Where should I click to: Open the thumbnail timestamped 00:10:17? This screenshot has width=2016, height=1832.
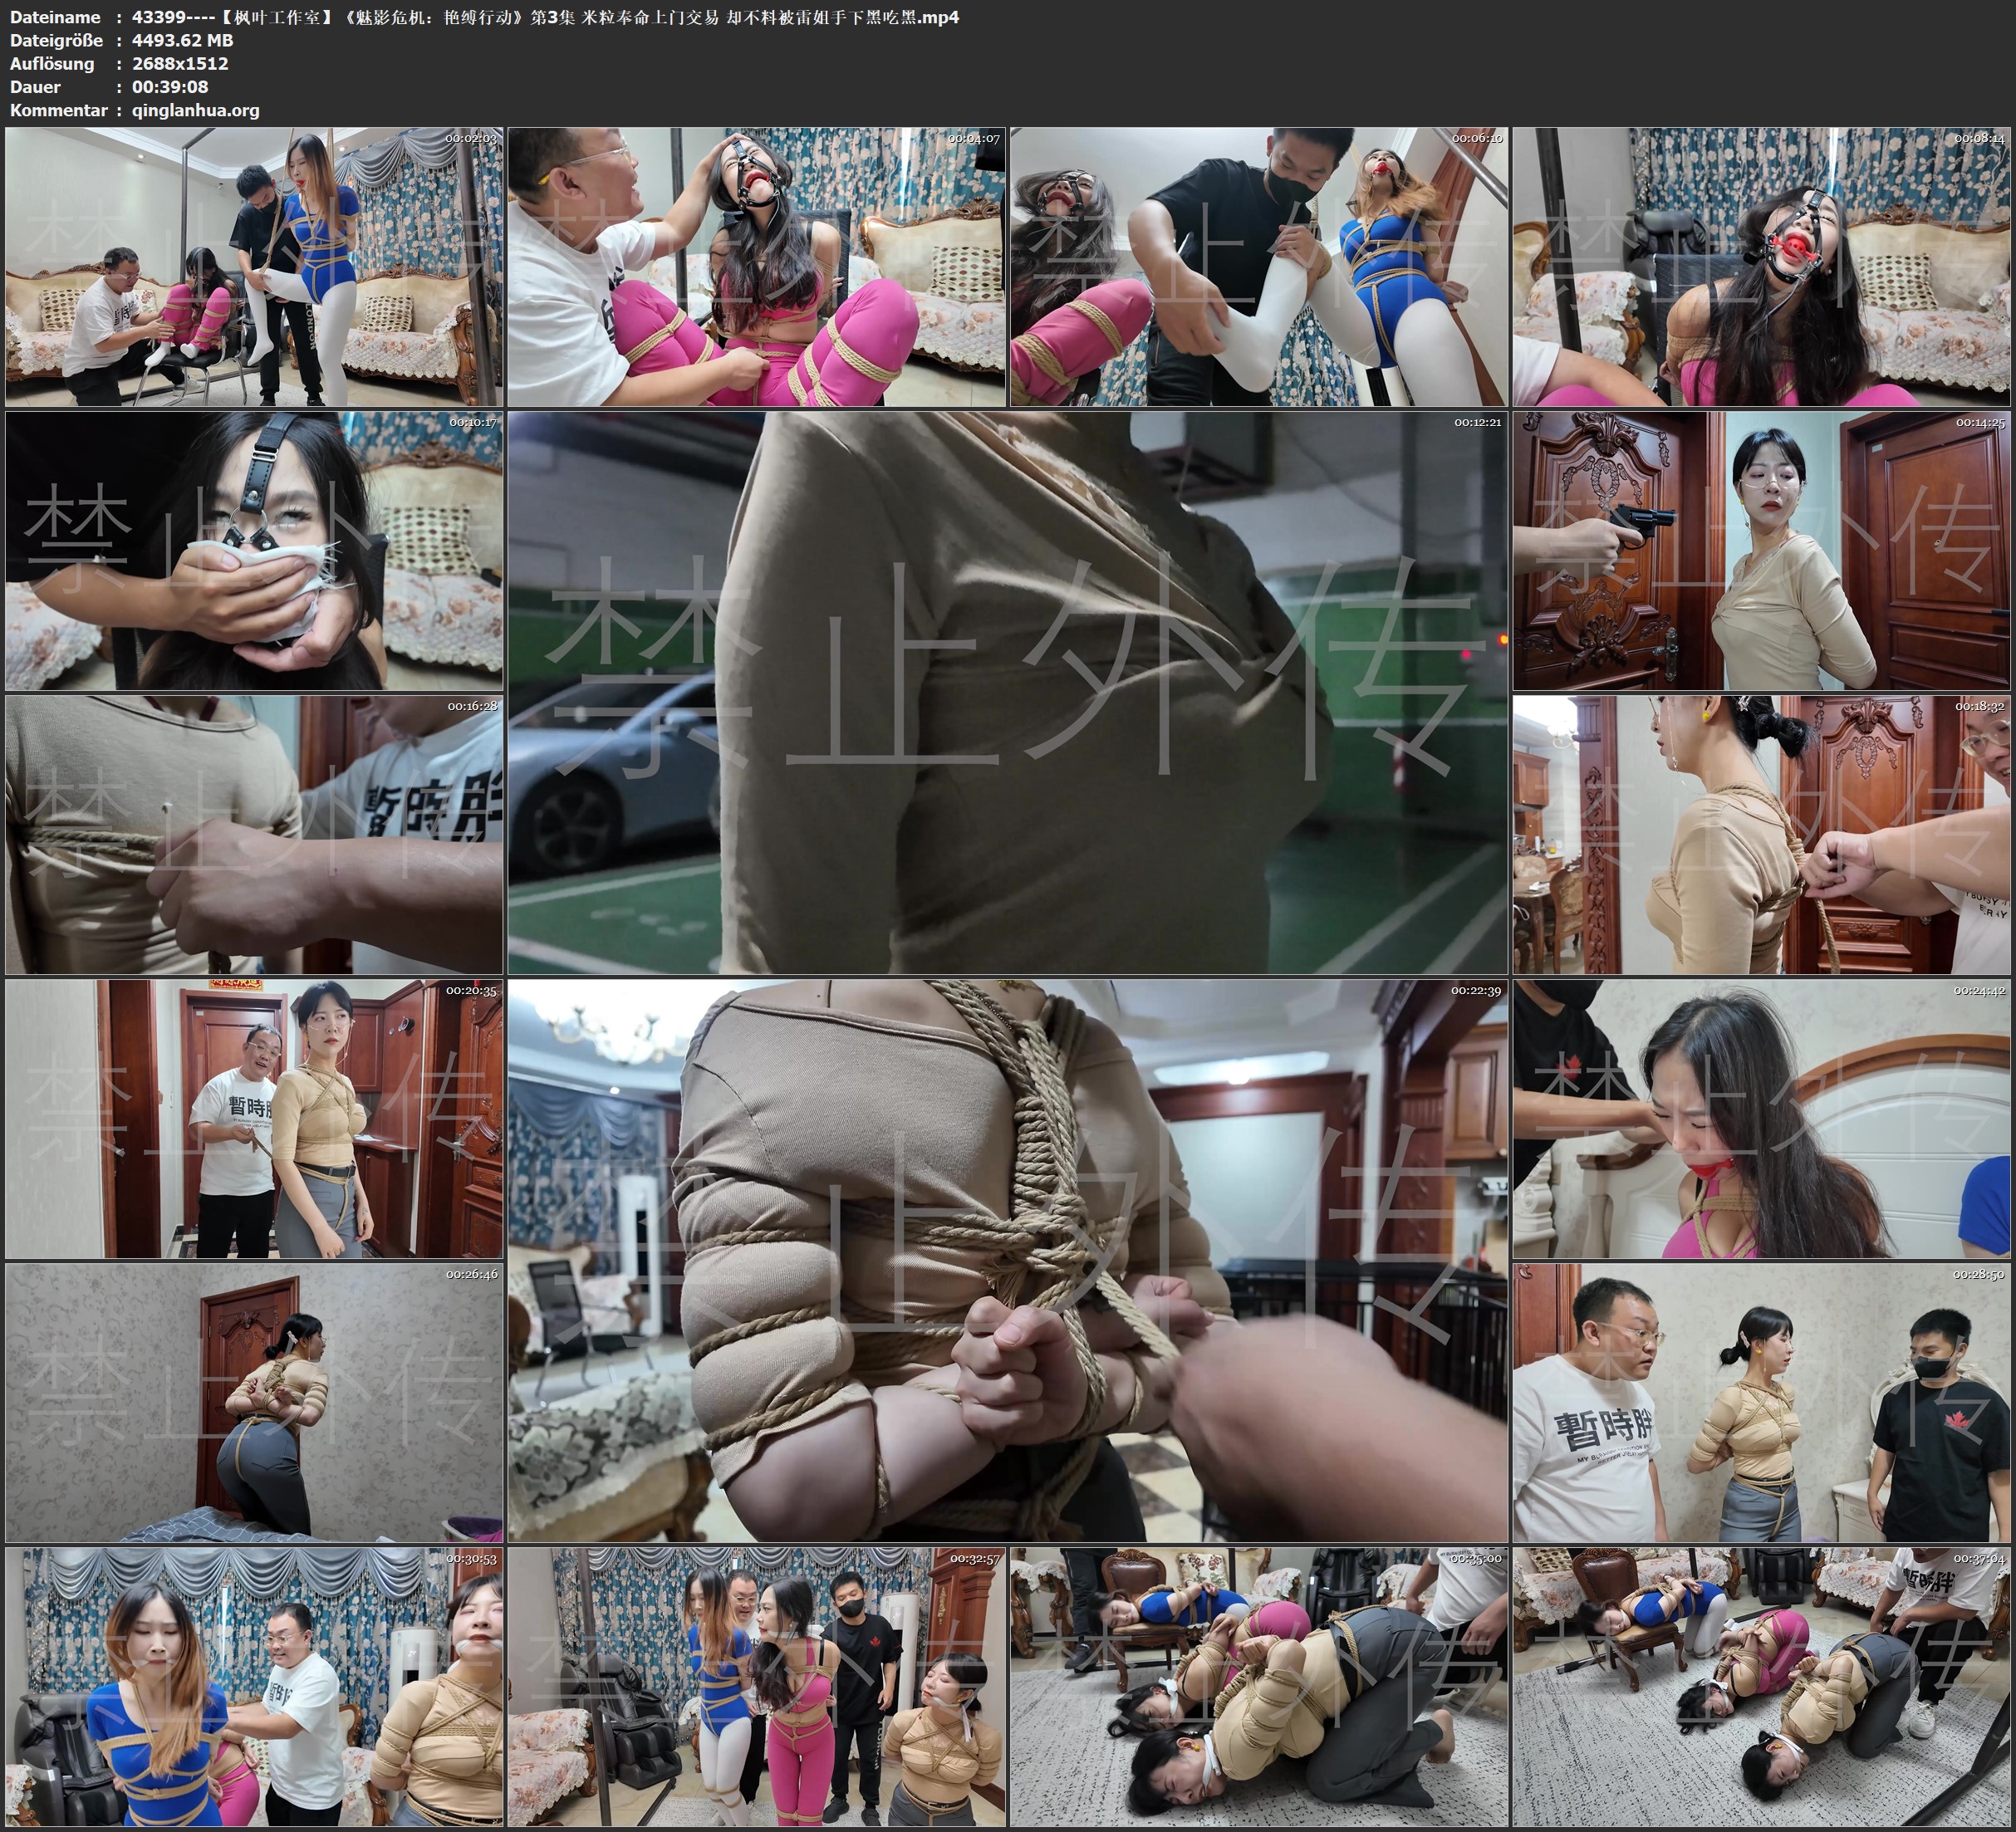click(254, 550)
